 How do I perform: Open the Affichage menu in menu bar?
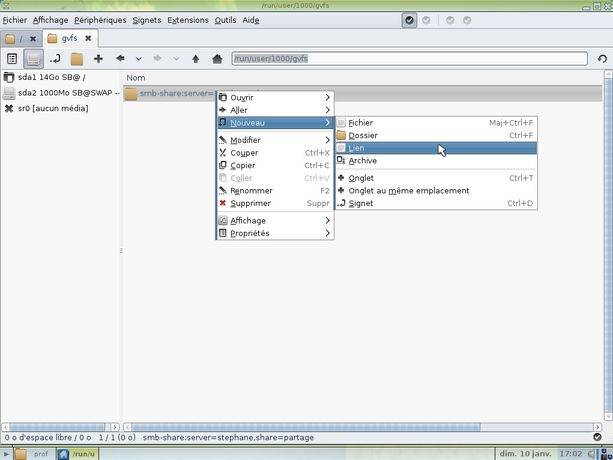pos(50,20)
